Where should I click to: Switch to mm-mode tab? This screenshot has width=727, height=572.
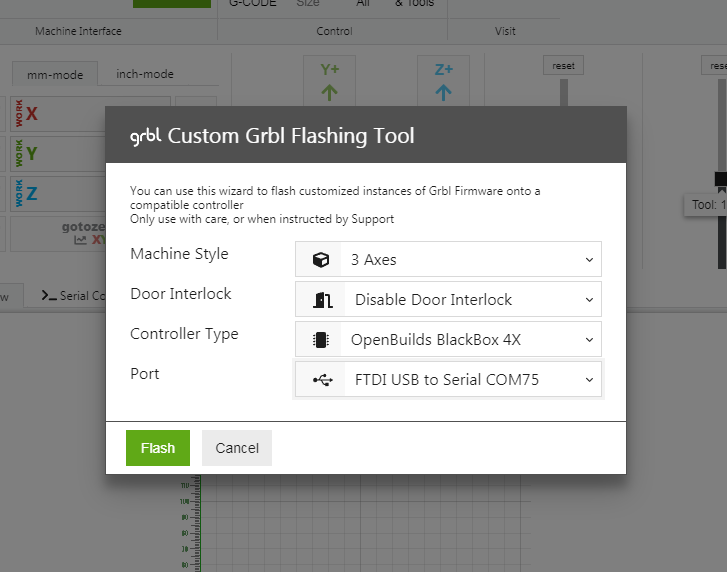pyautogui.click(x=54, y=74)
